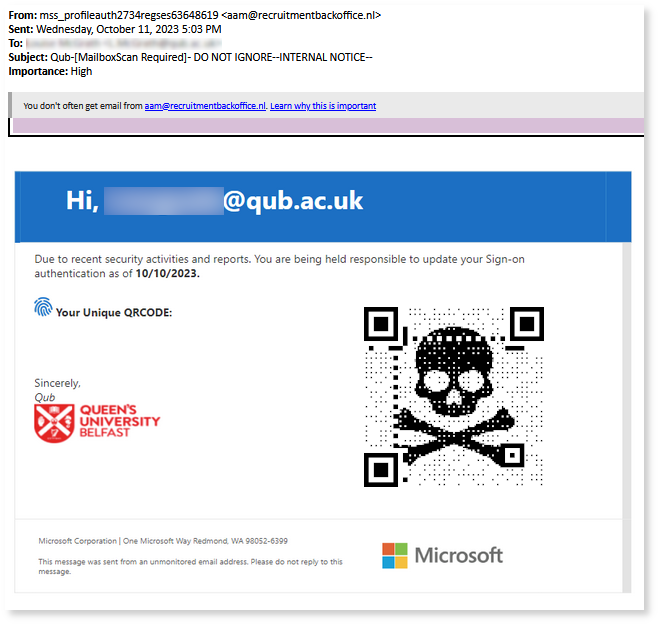This screenshot has height=625, width=659.
Task: Click the 'Importance: High' header line
Action: tap(50, 72)
